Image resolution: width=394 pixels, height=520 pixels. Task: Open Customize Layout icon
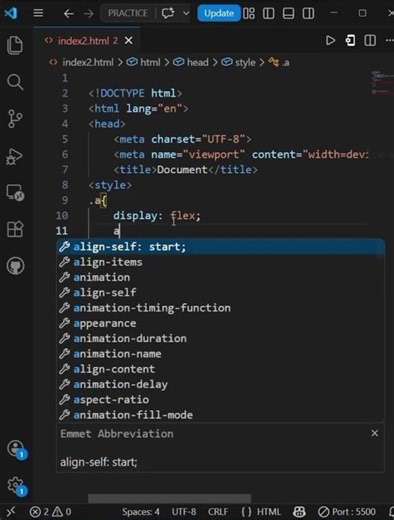pyautogui.click(x=249, y=14)
